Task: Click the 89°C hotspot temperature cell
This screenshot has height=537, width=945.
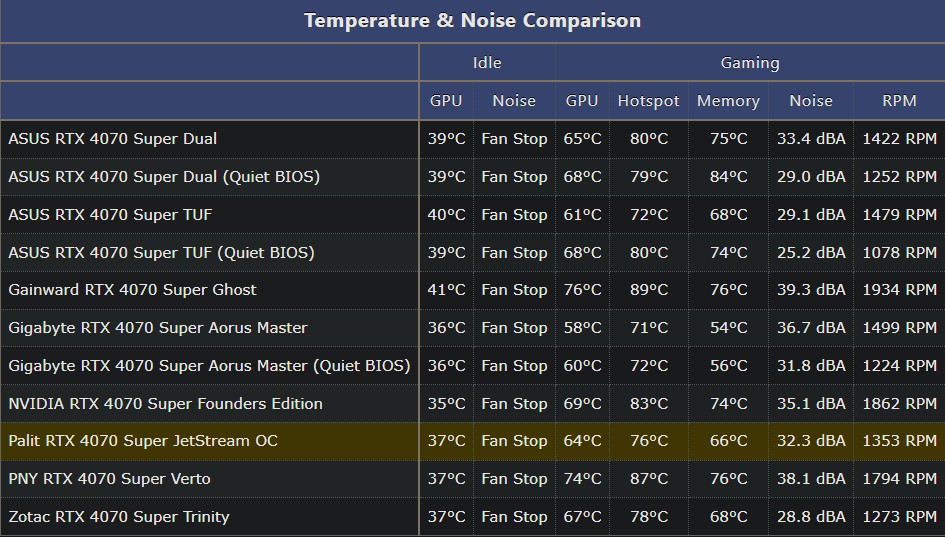Action: pyautogui.click(x=648, y=290)
